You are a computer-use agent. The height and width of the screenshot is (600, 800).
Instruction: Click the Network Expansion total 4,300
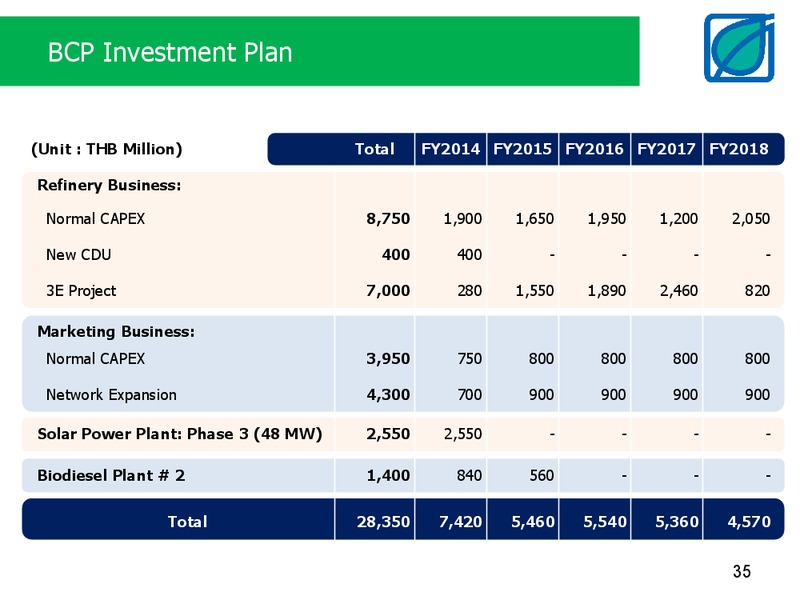[x=388, y=395]
